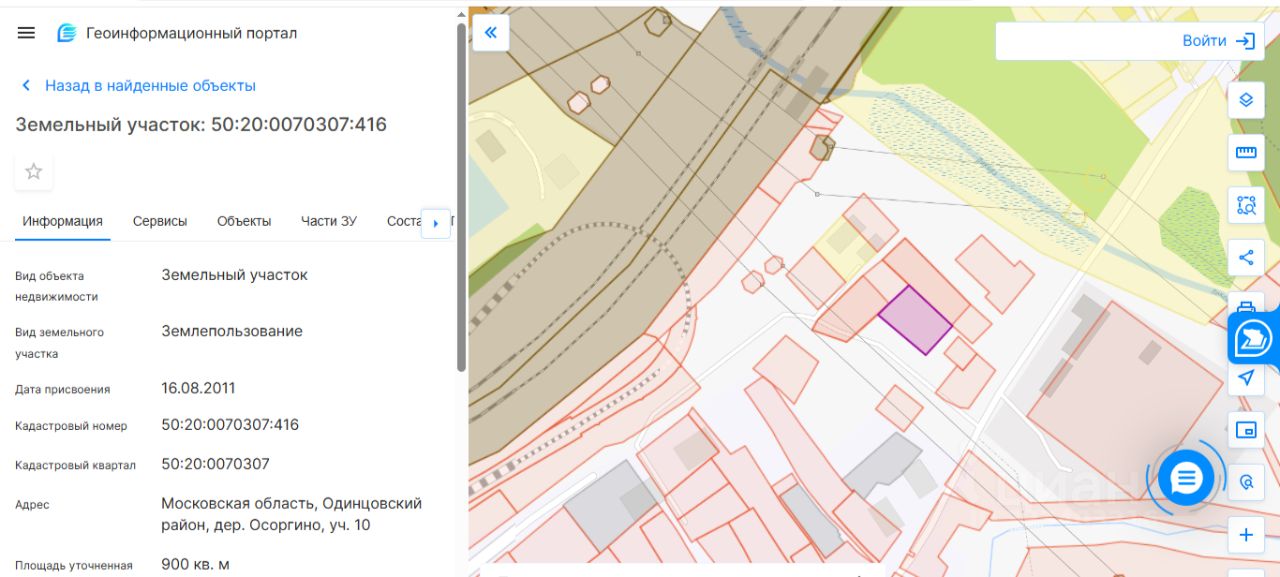Viewport: 1280px width, 577px height.
Task: Click the my location arrow icon
Action: point(1246,378)
